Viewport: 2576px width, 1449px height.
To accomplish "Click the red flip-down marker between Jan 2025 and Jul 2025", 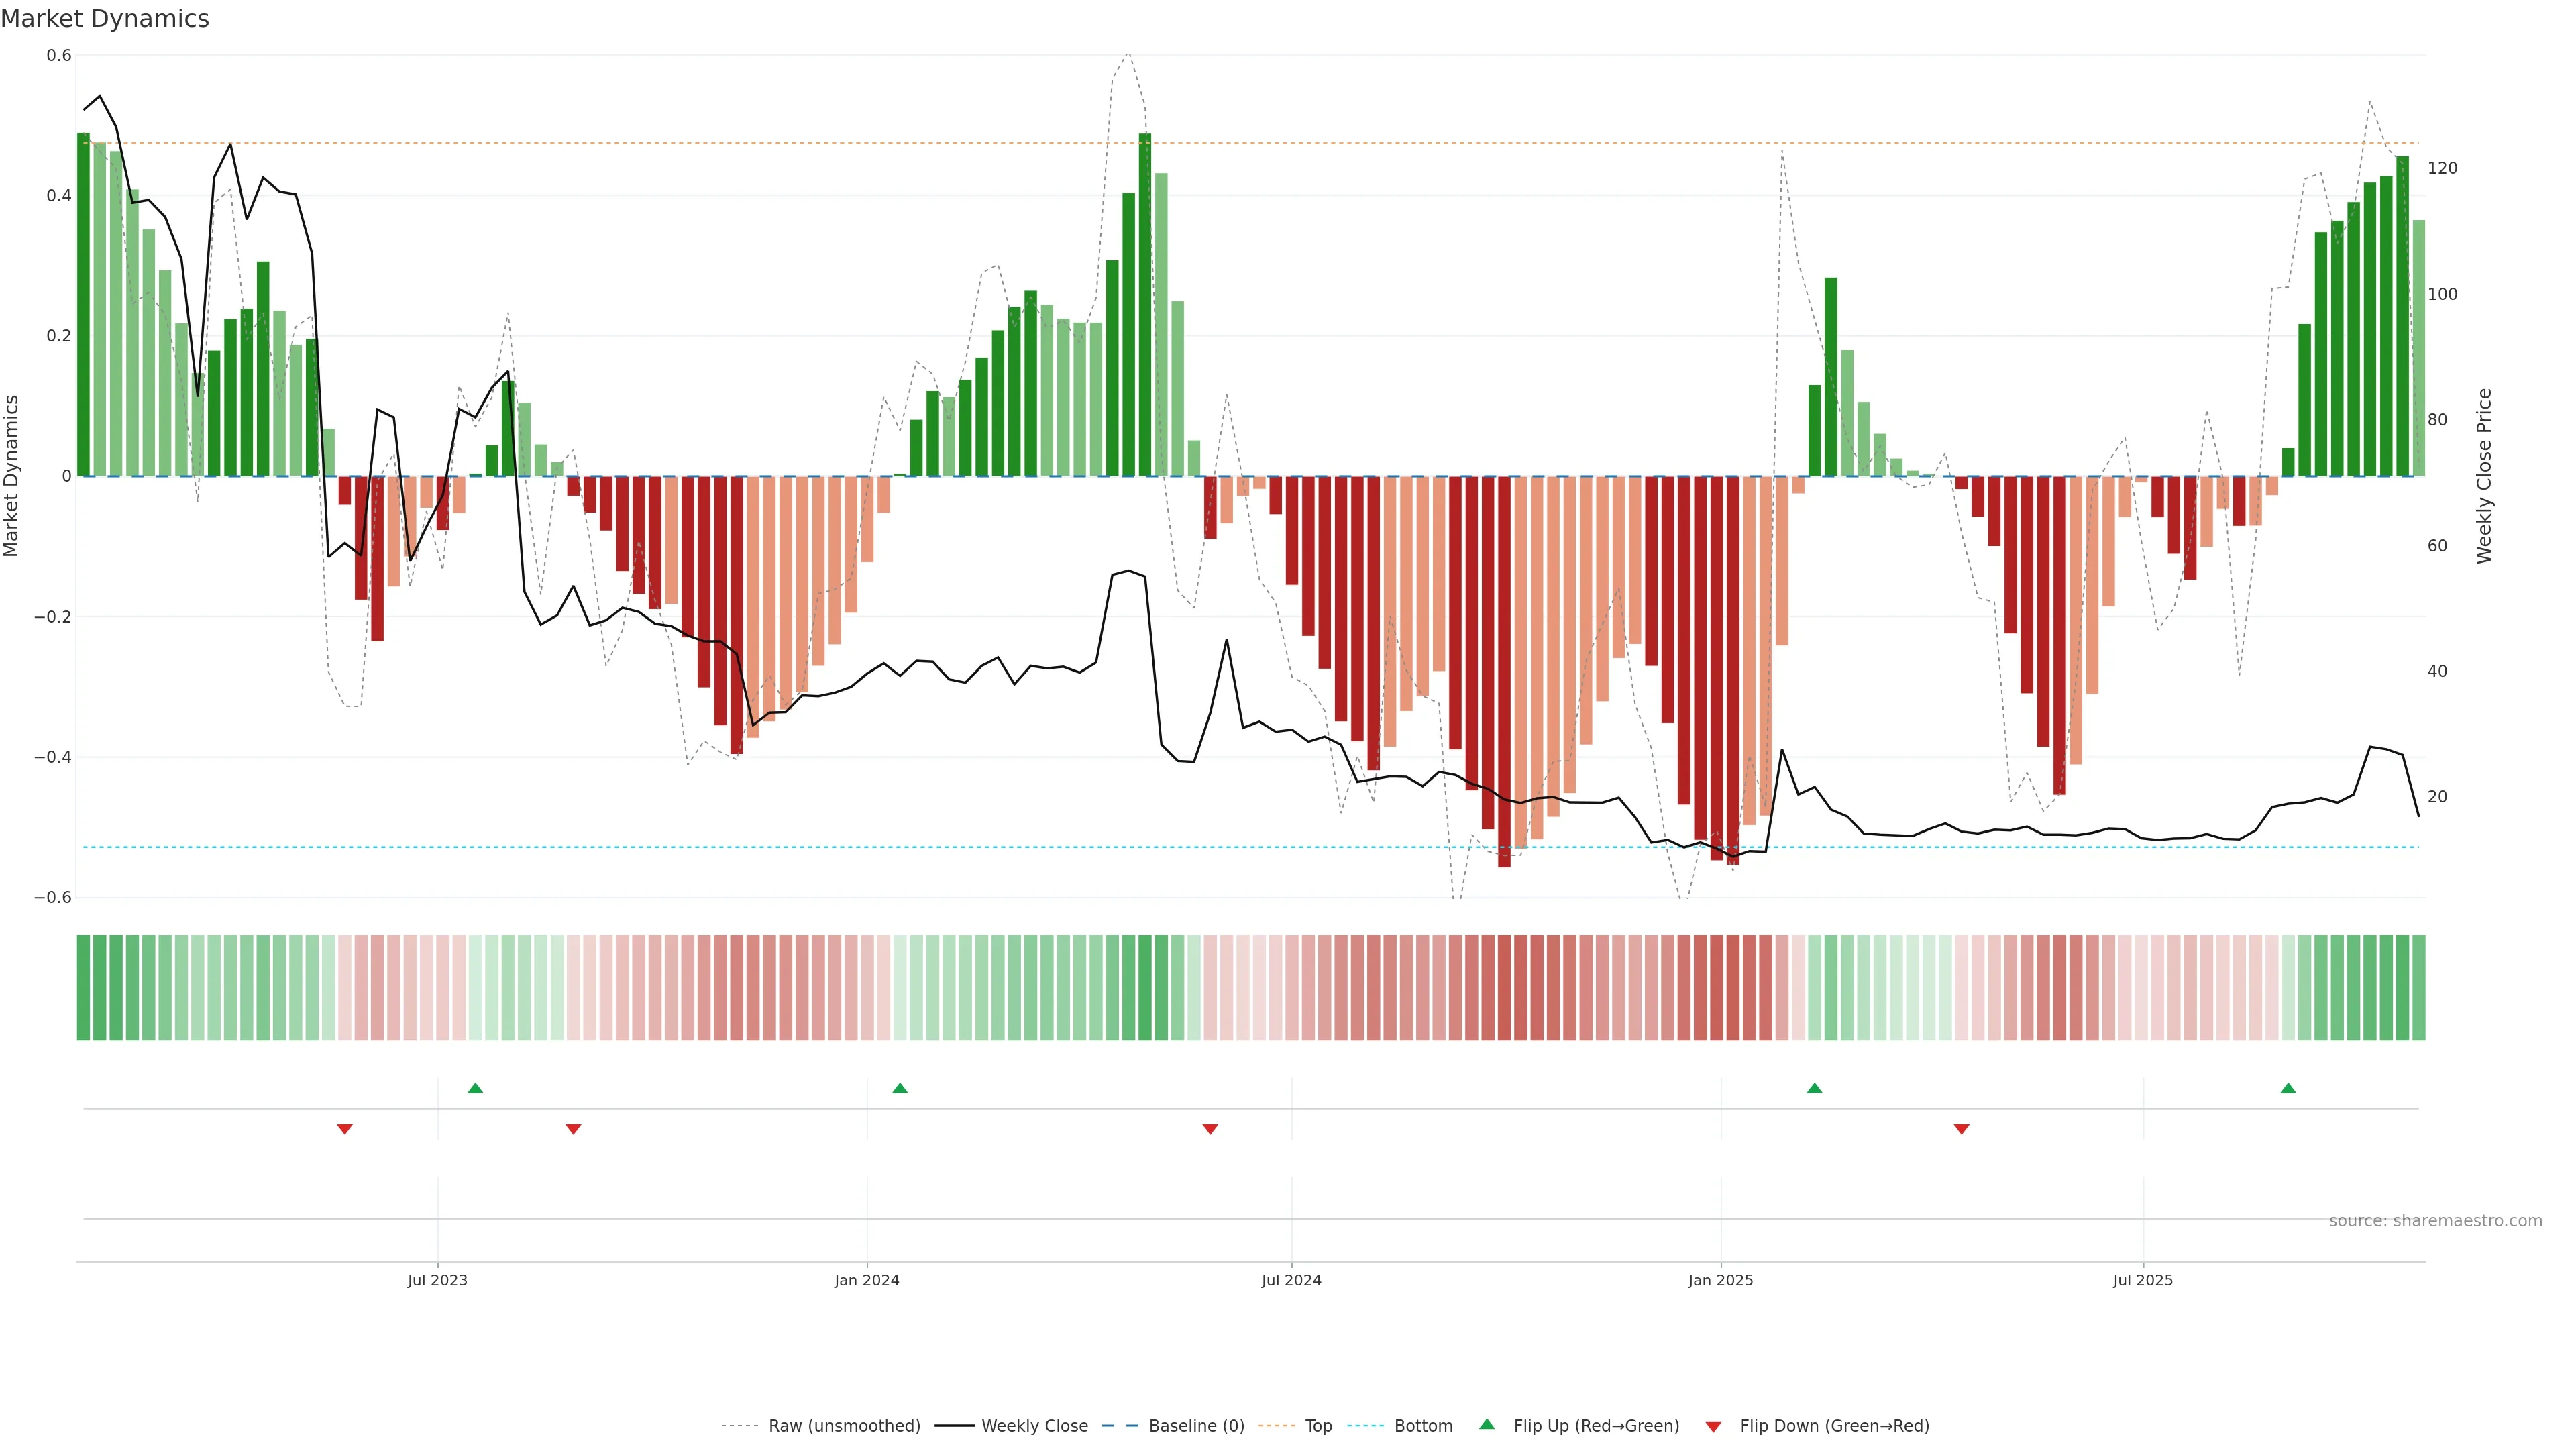I will (x=1961, y=1129).
